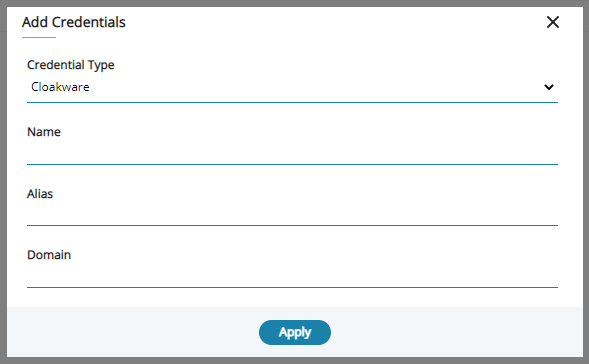This screenshot has height=364, width=589.
Task: Click the underline beneath Domain field
Action: [x=292, y=287]
